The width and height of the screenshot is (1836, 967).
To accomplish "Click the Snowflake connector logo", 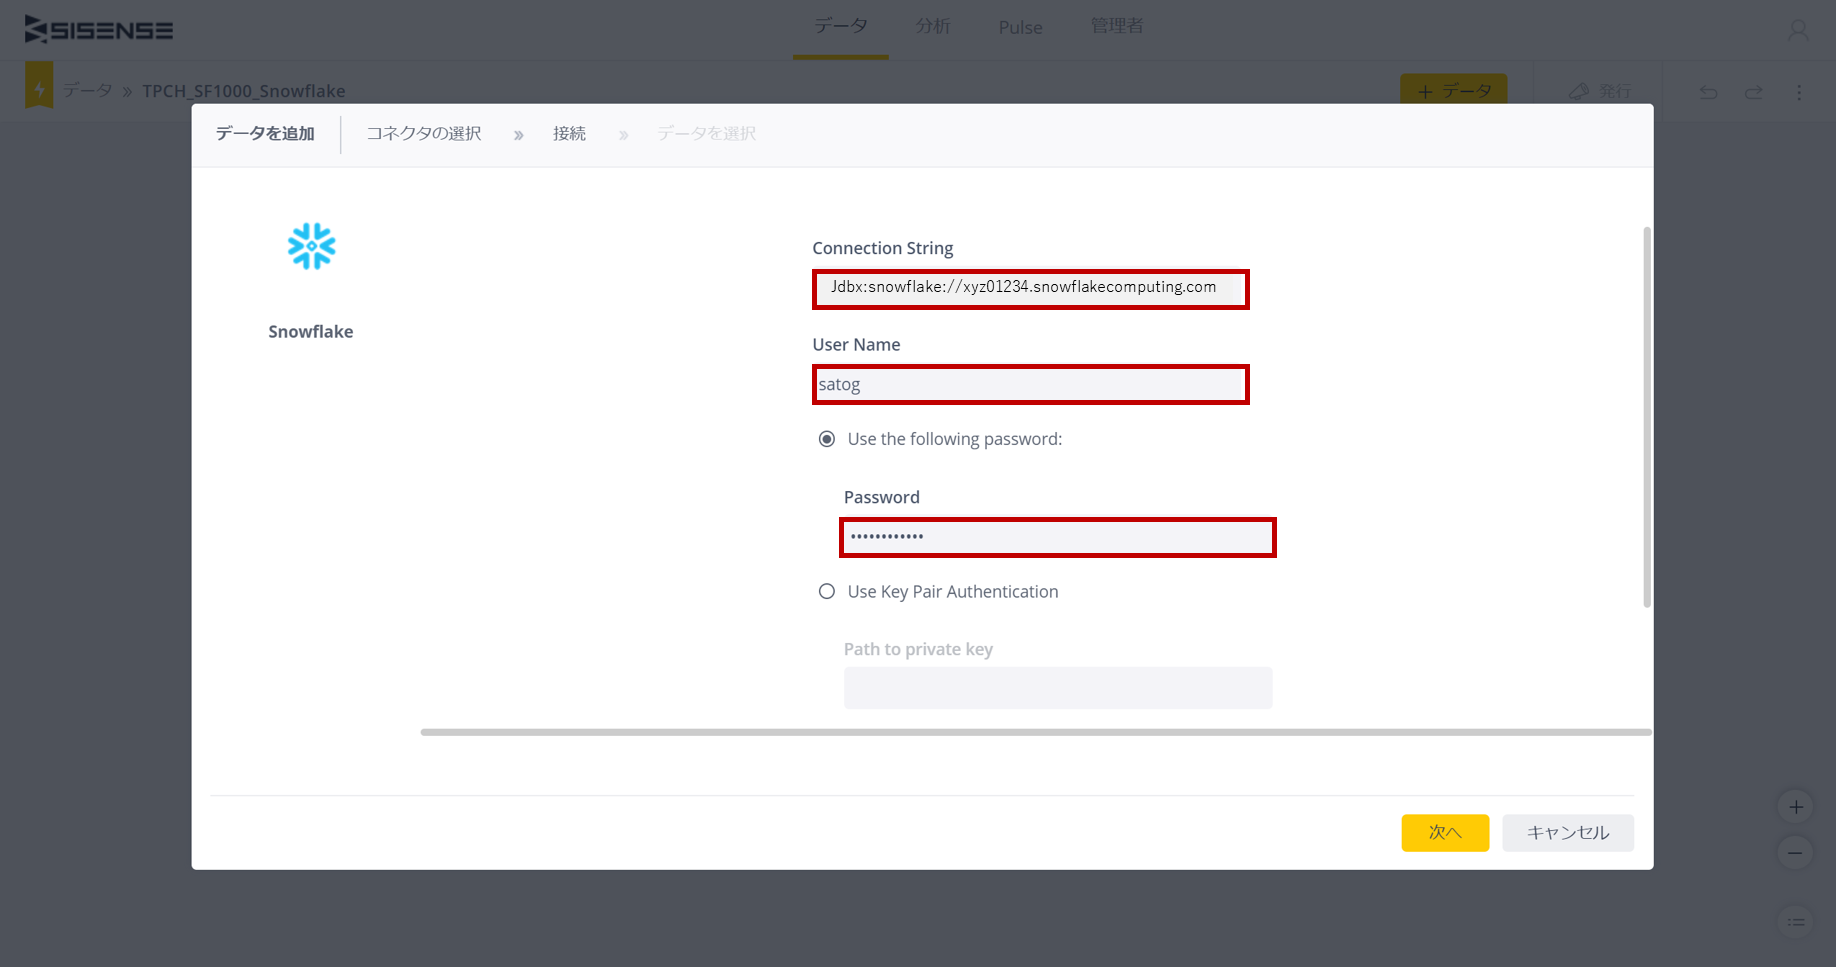I will point(311,246).
